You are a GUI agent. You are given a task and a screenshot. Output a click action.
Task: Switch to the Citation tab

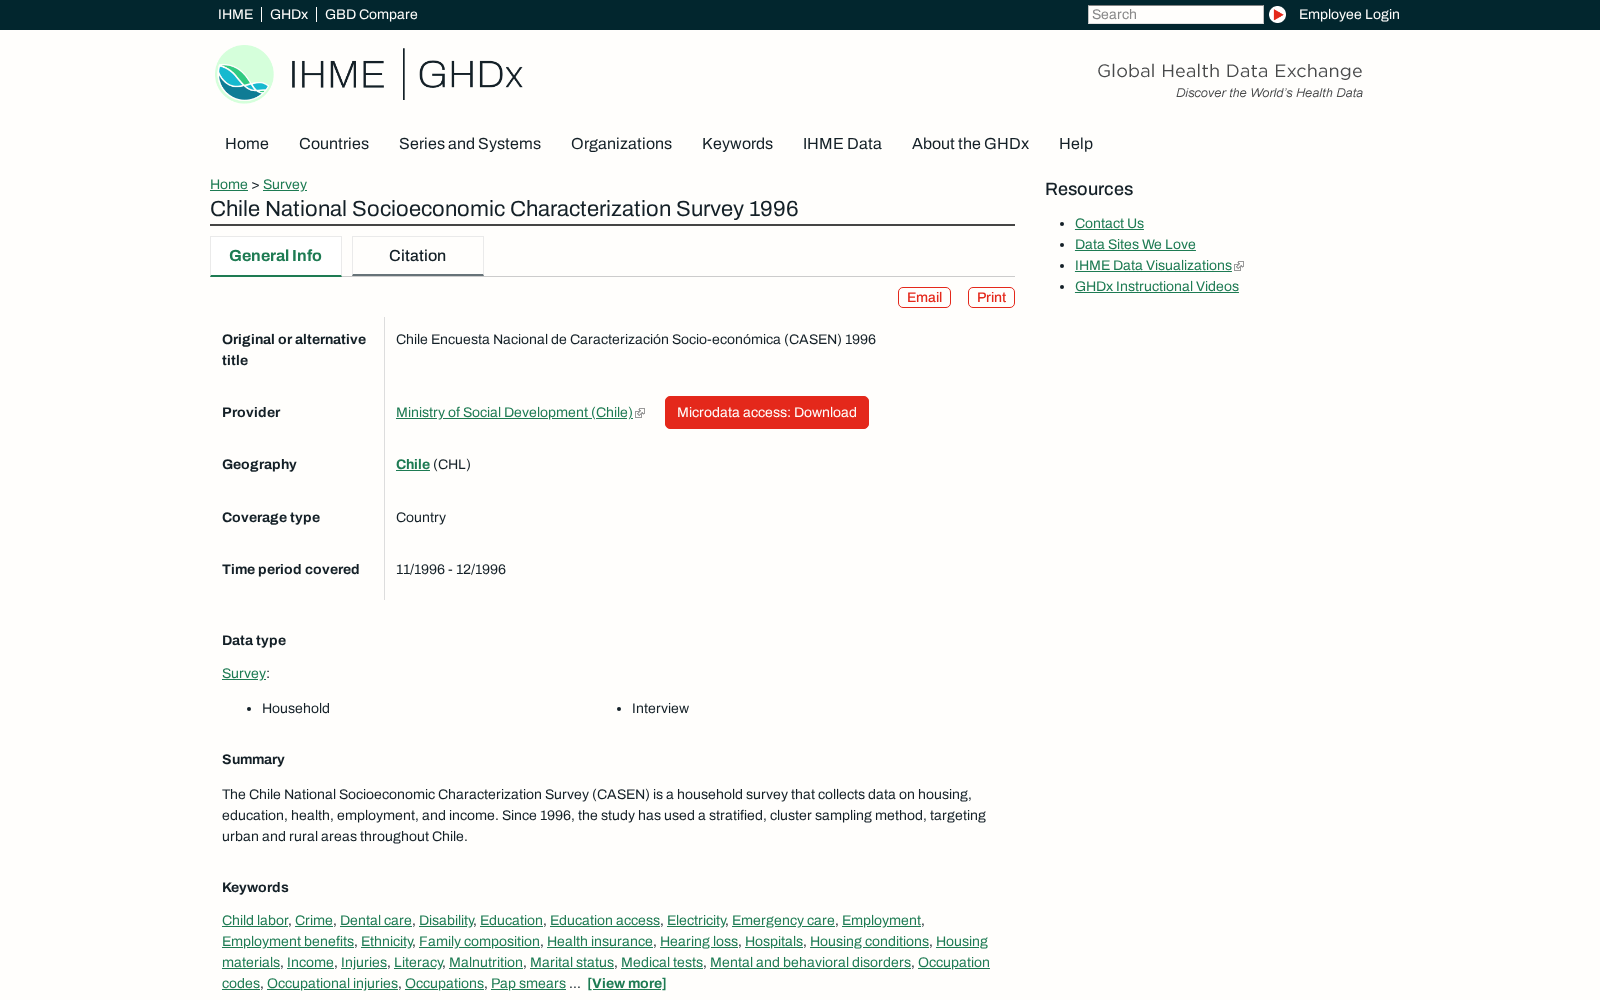point(418,256)
